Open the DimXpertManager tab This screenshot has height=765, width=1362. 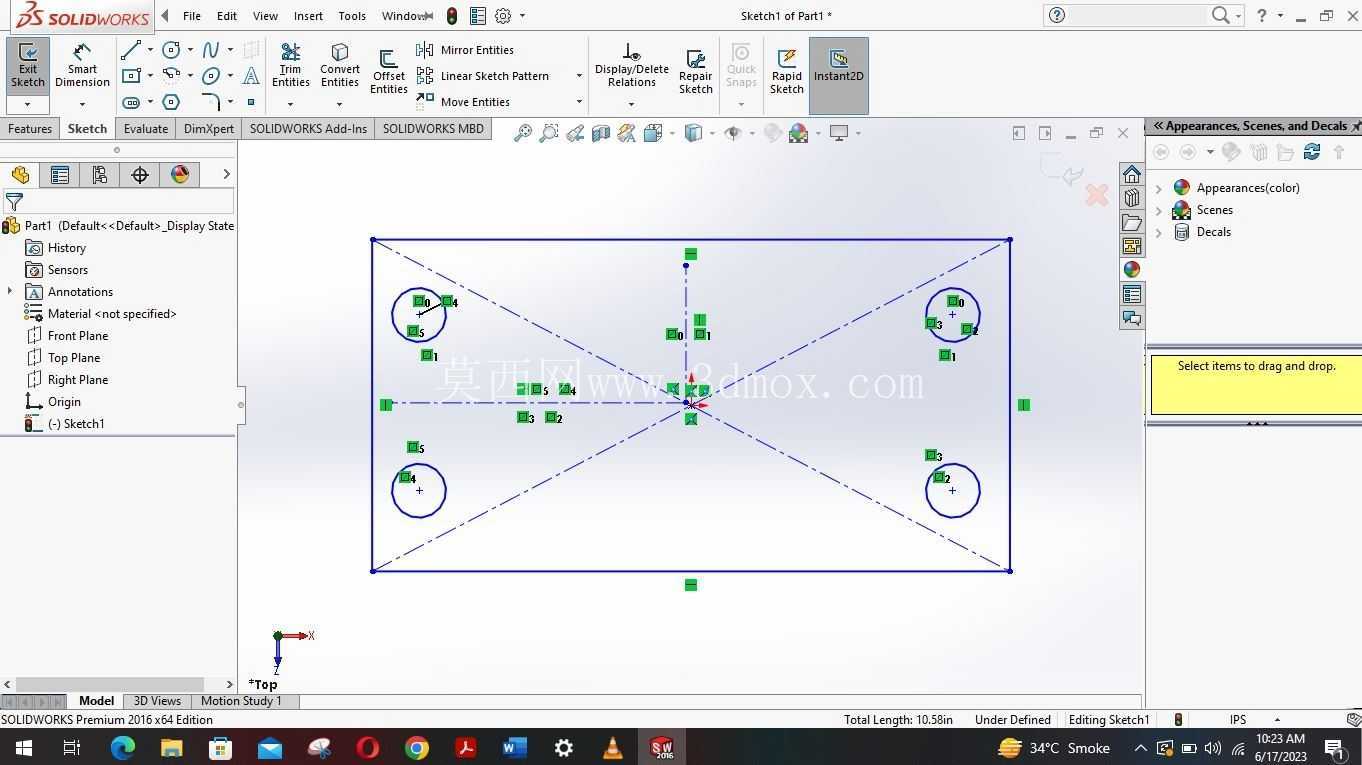tap(140, 175)
